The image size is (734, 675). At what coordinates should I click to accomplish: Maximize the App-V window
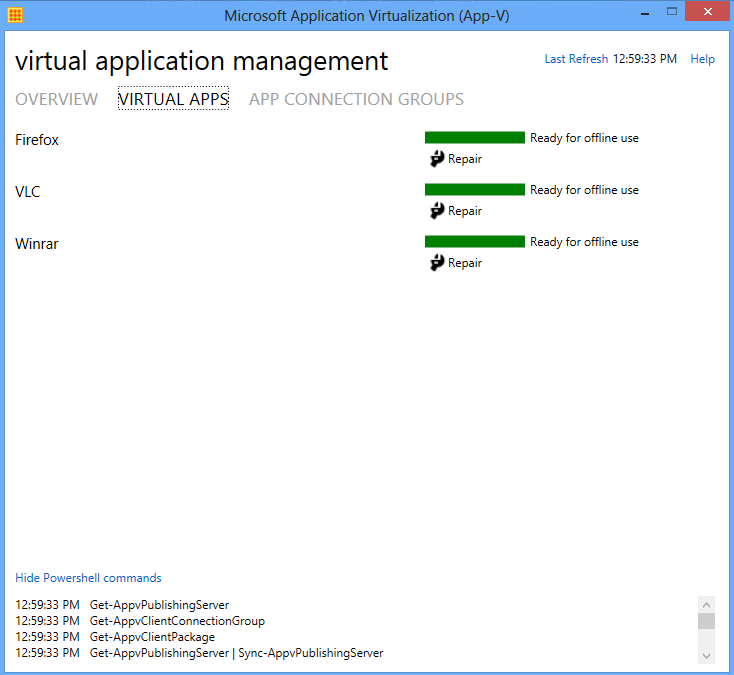coord(672,12)
